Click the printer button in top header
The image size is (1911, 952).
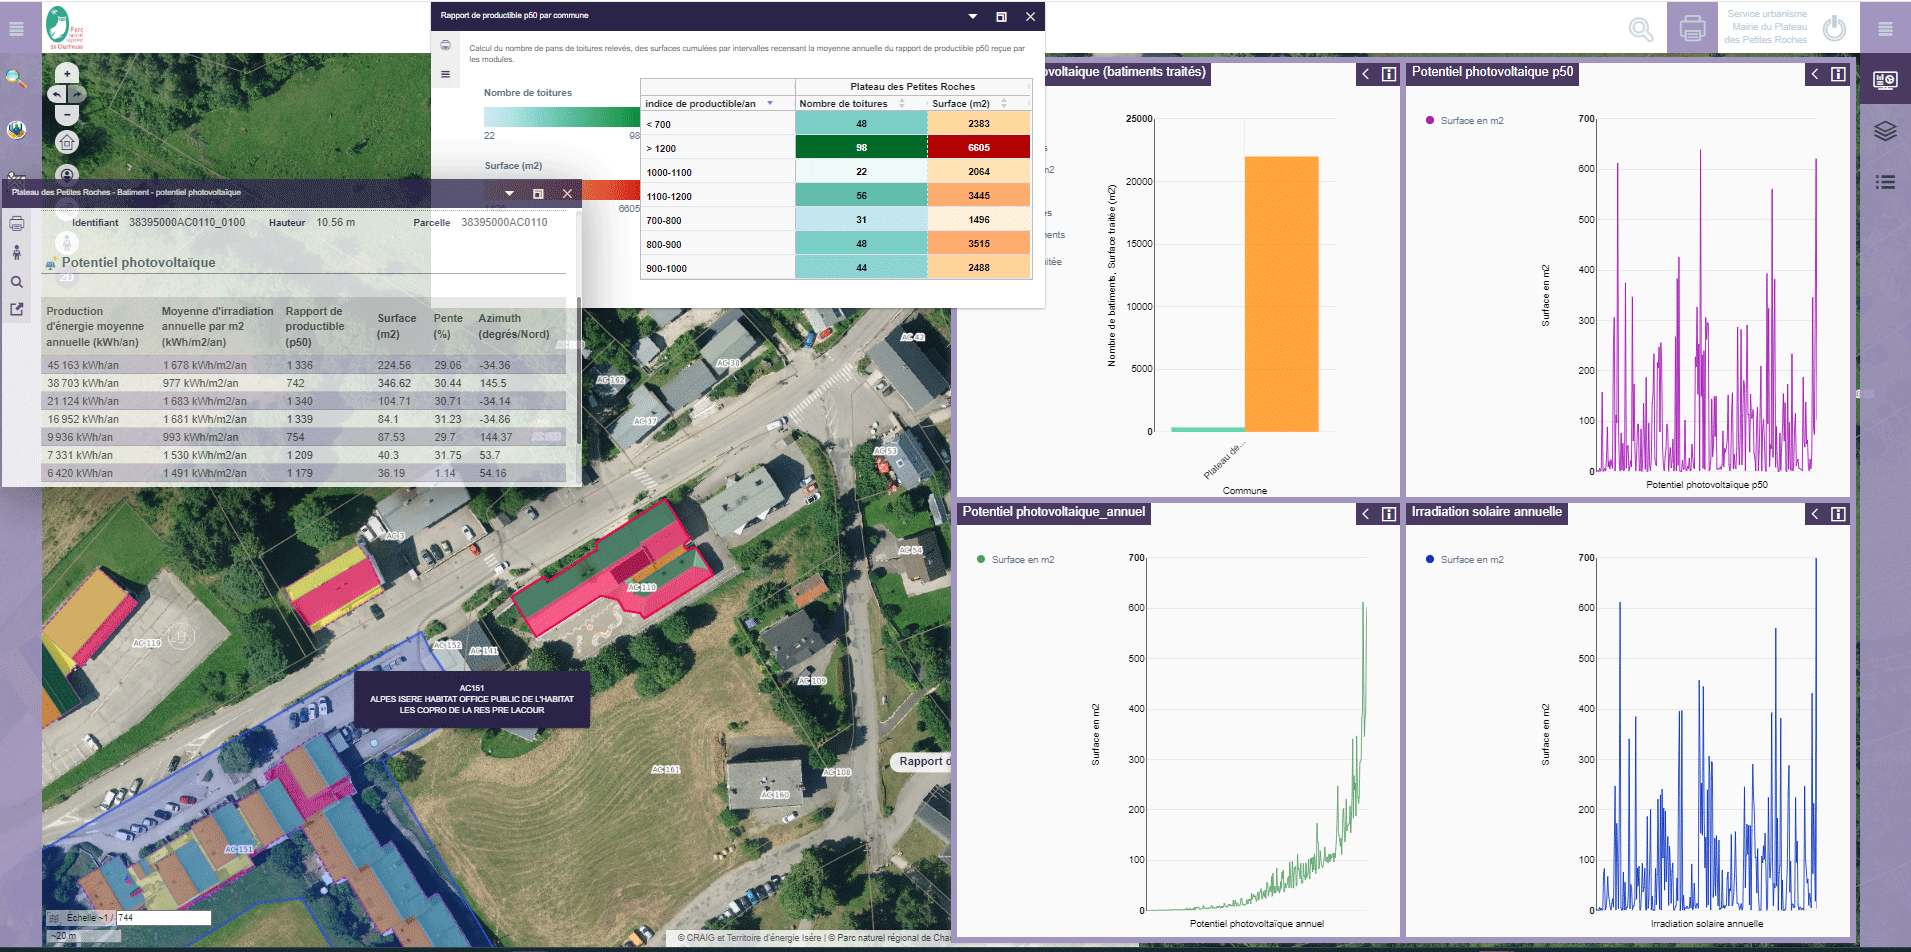[1693, 28]
